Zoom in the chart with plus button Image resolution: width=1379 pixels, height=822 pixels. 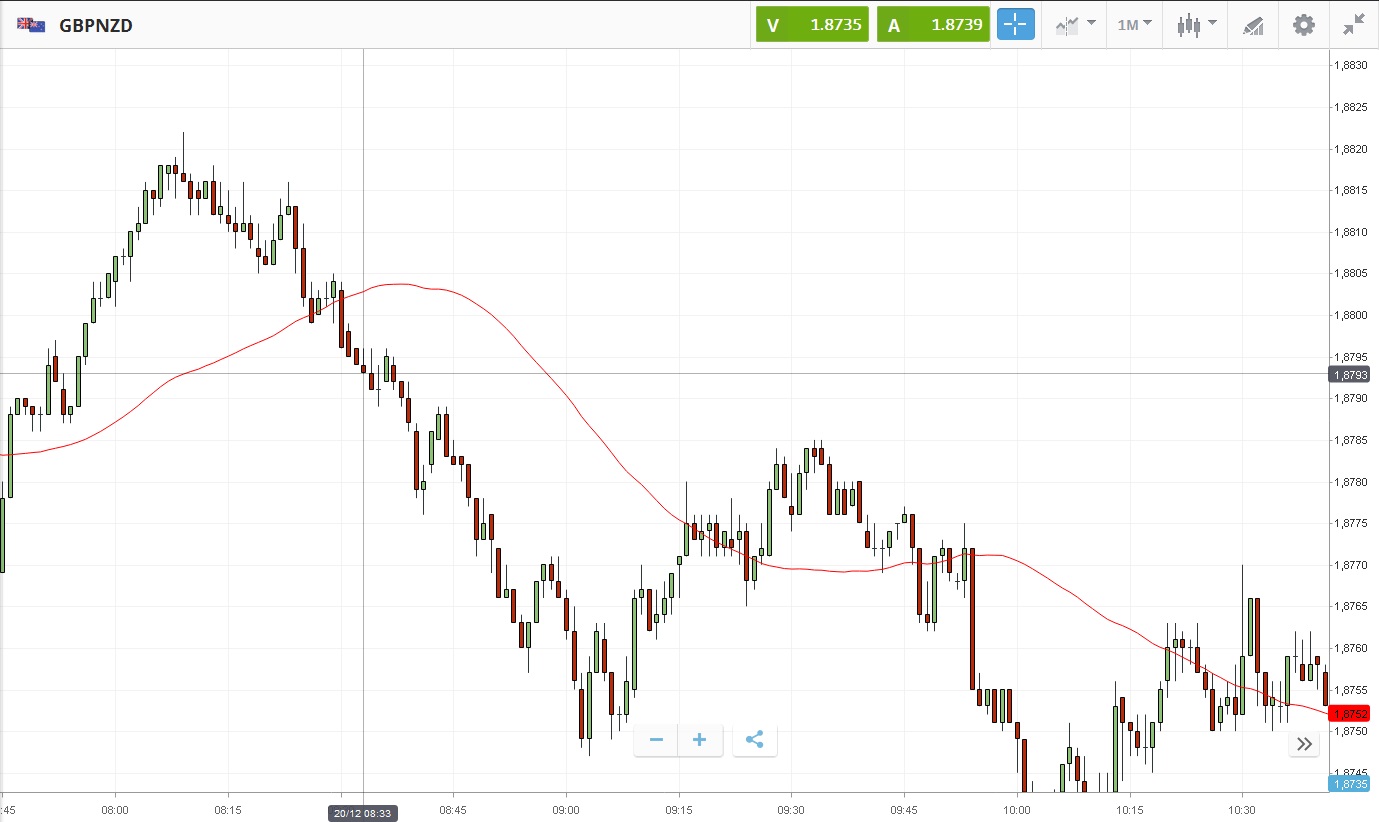(x=700, y=740)
